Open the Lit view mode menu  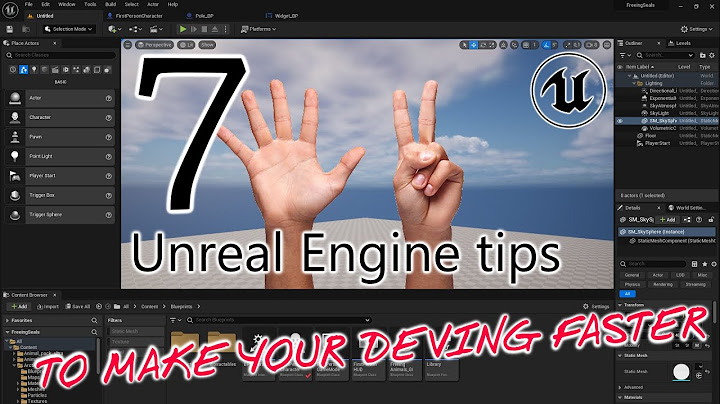coord(186,45)
